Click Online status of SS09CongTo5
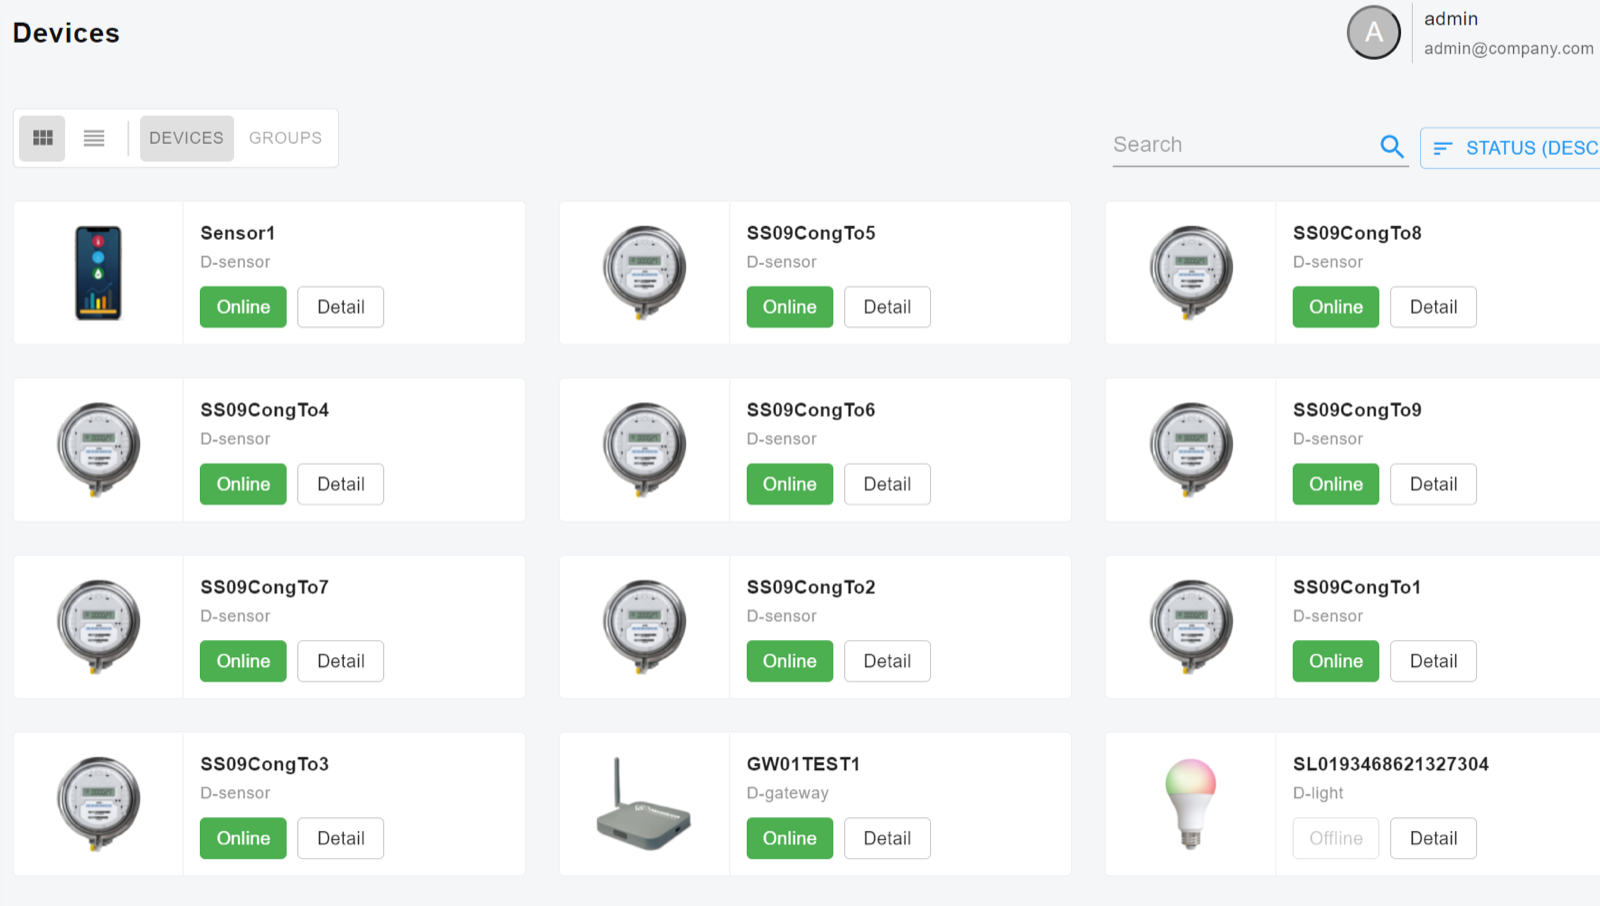The width and height of the screenshot is (1600, 906). (790, 307)
